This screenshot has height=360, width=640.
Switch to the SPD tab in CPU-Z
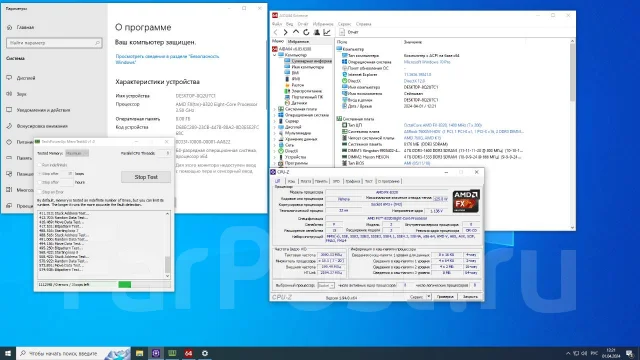point(336,181)
